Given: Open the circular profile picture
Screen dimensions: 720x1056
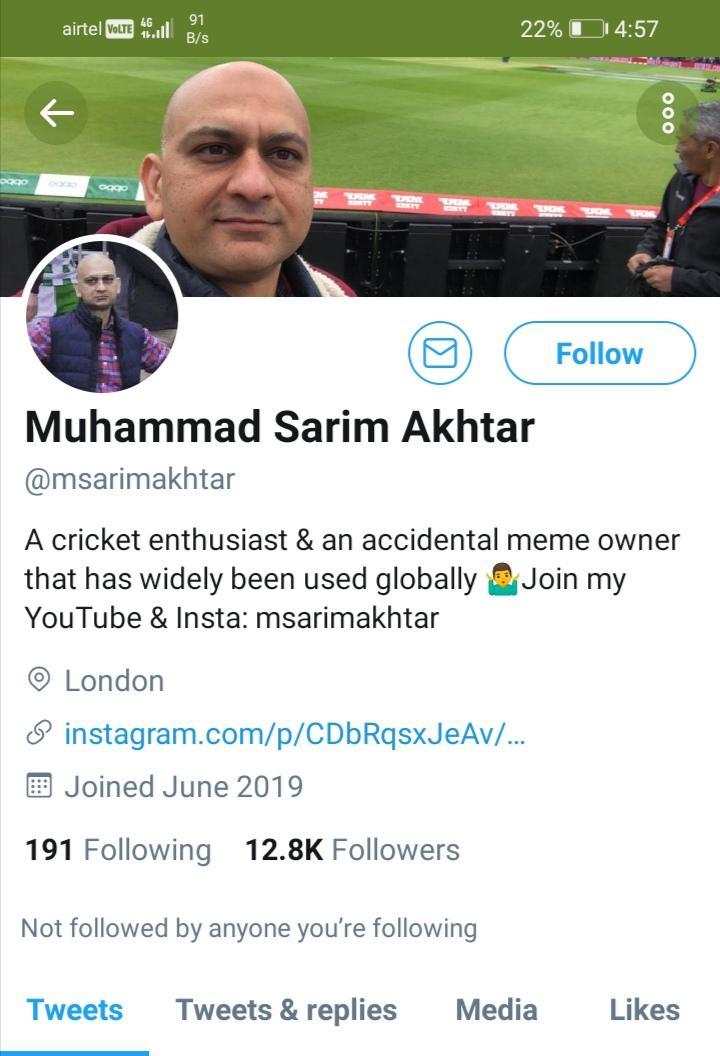Looking at the screenshot, I should pos(101,318).
